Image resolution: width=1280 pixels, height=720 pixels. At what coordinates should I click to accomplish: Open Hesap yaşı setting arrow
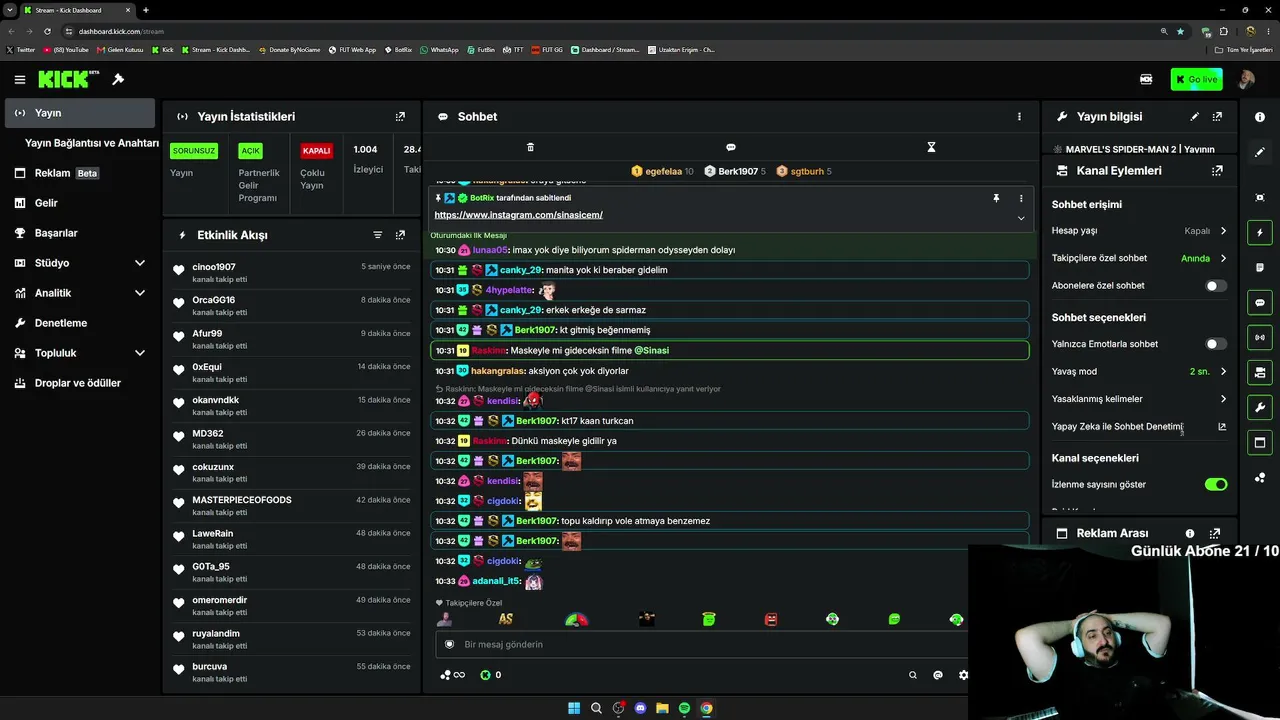point(1223,231)
